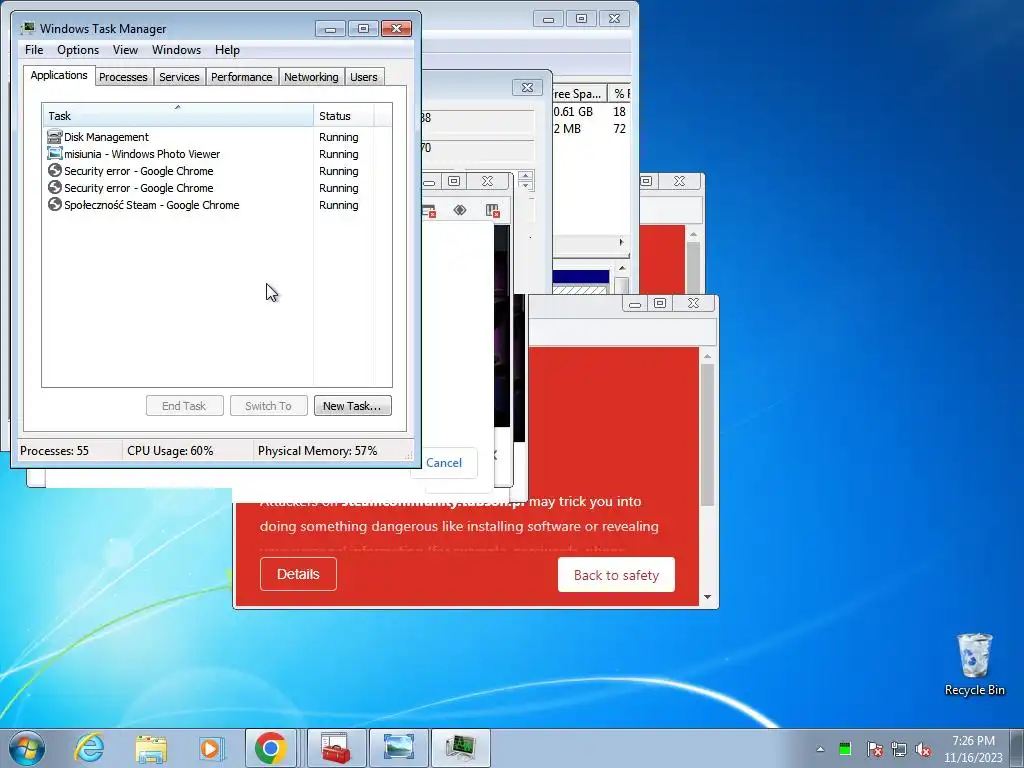Click the Switch To button

(x=268, y=406)
